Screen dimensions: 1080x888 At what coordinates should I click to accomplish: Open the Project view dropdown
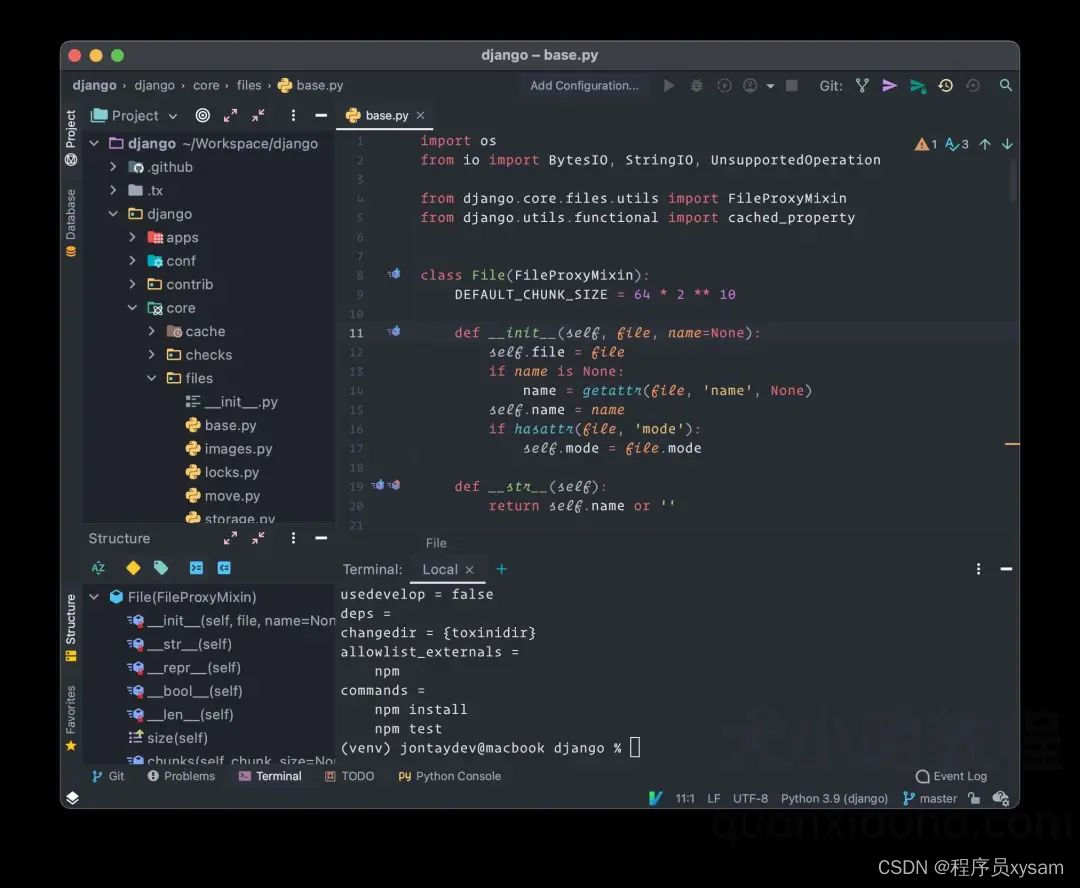coord(173,116)
